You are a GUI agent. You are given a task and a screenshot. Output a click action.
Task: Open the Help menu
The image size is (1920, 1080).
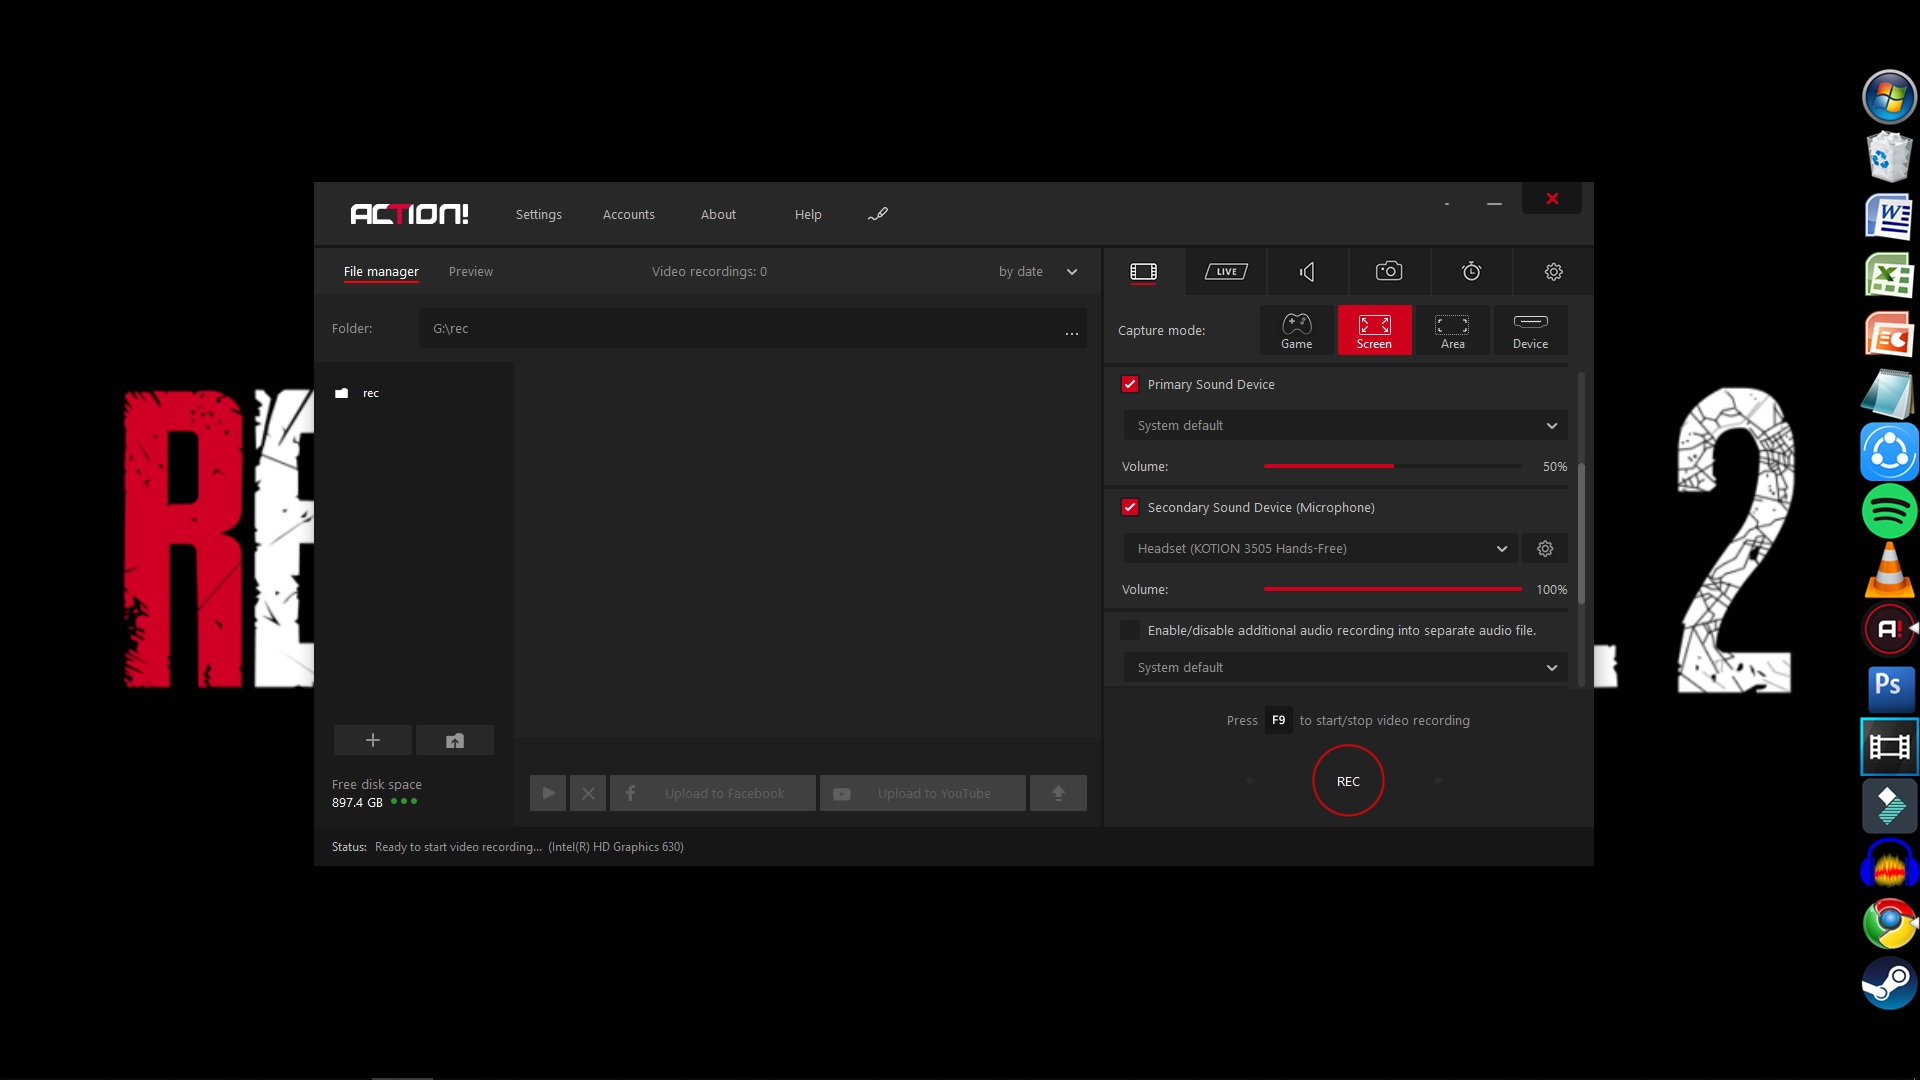[808, 214]
